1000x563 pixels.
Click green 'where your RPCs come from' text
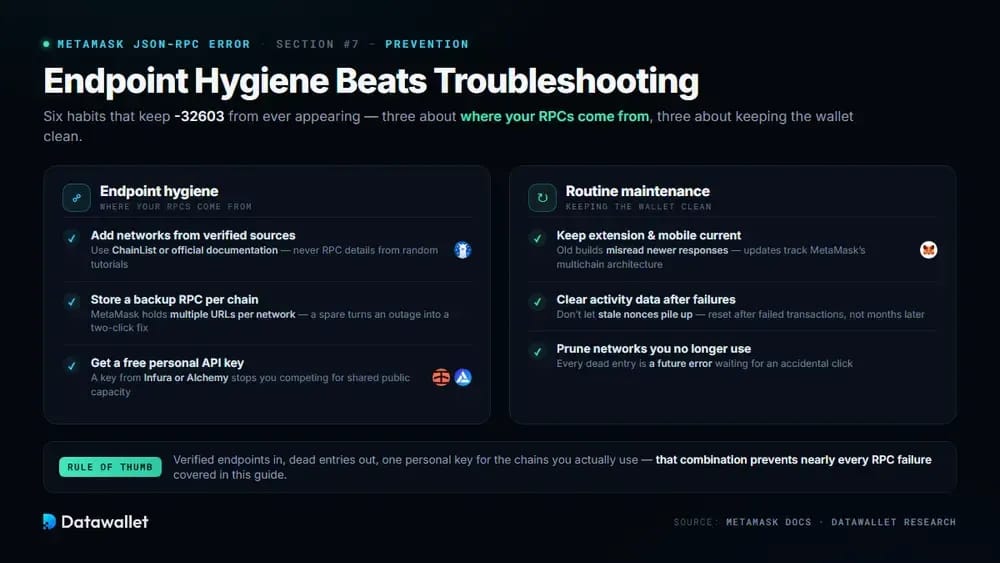[x=555, y=117]
